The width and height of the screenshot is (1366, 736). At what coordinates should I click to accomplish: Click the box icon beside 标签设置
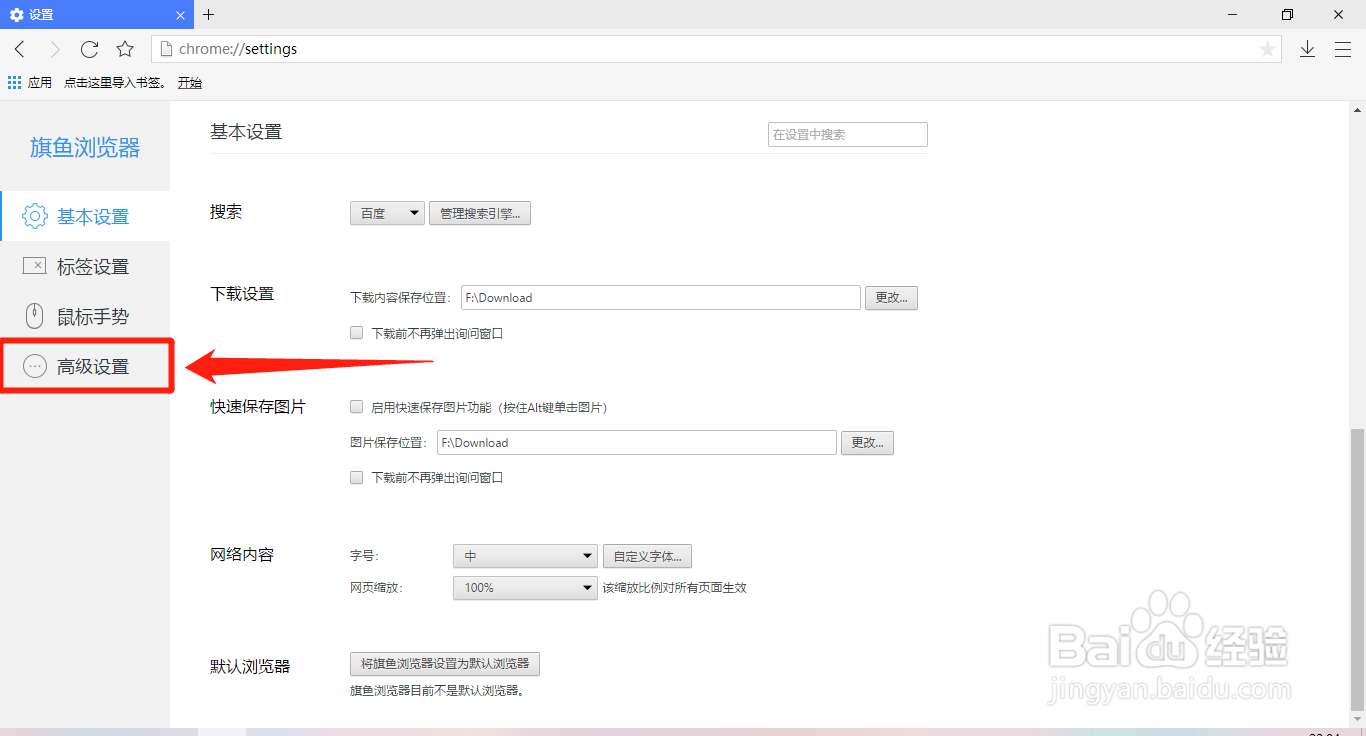(35, 266)
